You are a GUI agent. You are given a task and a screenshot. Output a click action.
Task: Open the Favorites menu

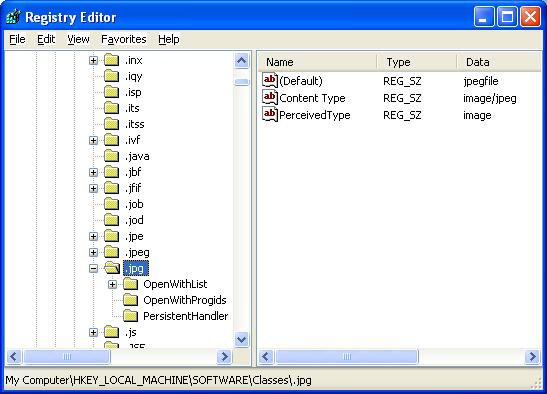(x=123, y=39)
